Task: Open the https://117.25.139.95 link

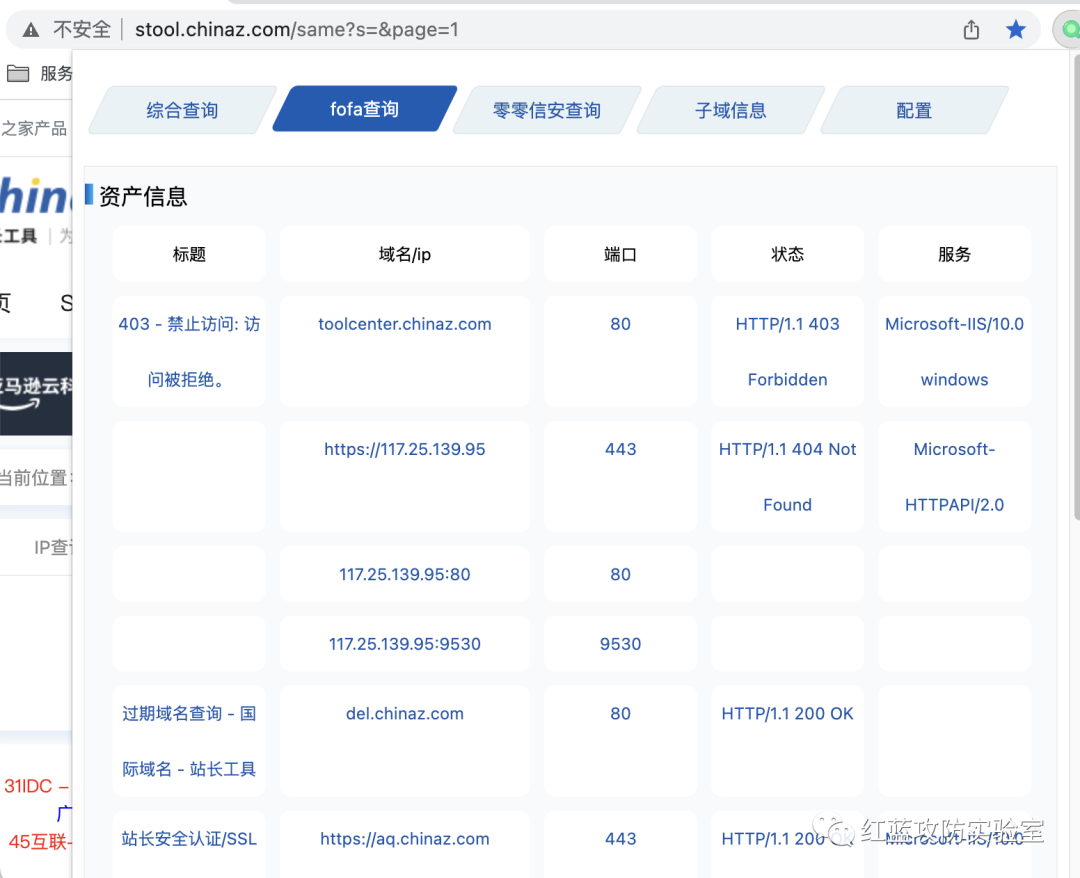Action: tap(405, 449)
